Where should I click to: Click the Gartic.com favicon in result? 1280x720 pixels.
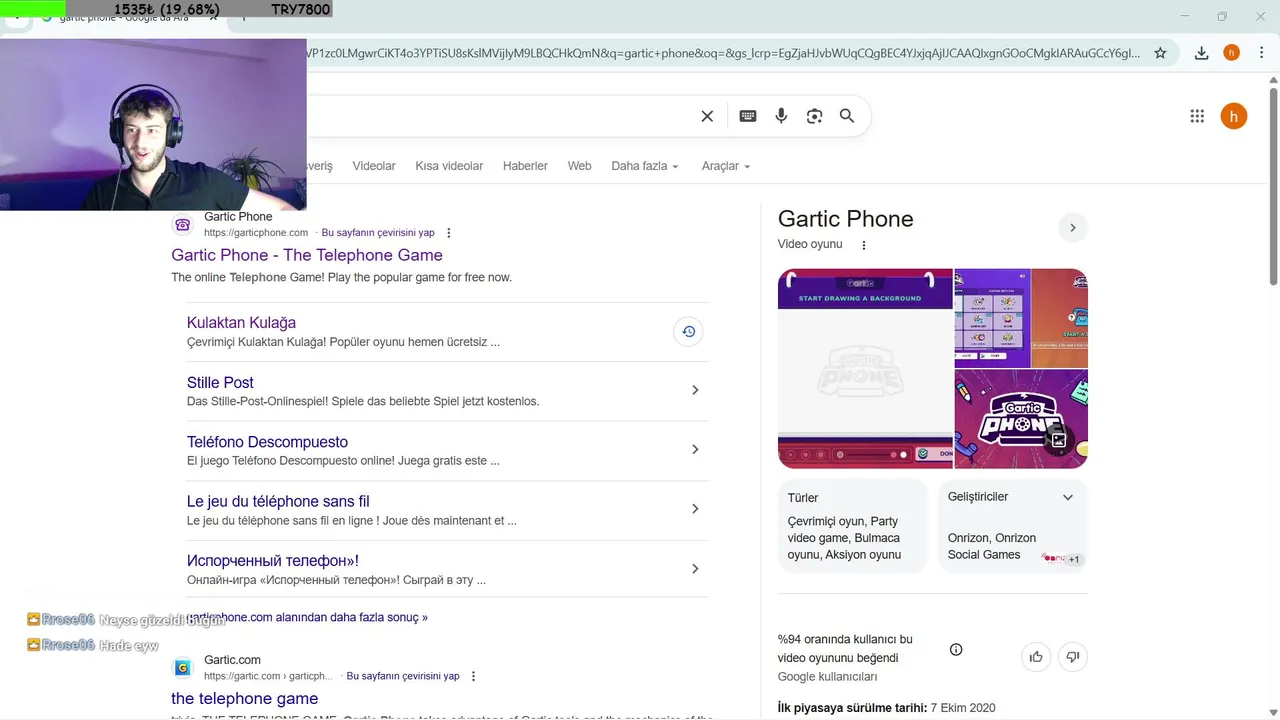pos(182,668)
